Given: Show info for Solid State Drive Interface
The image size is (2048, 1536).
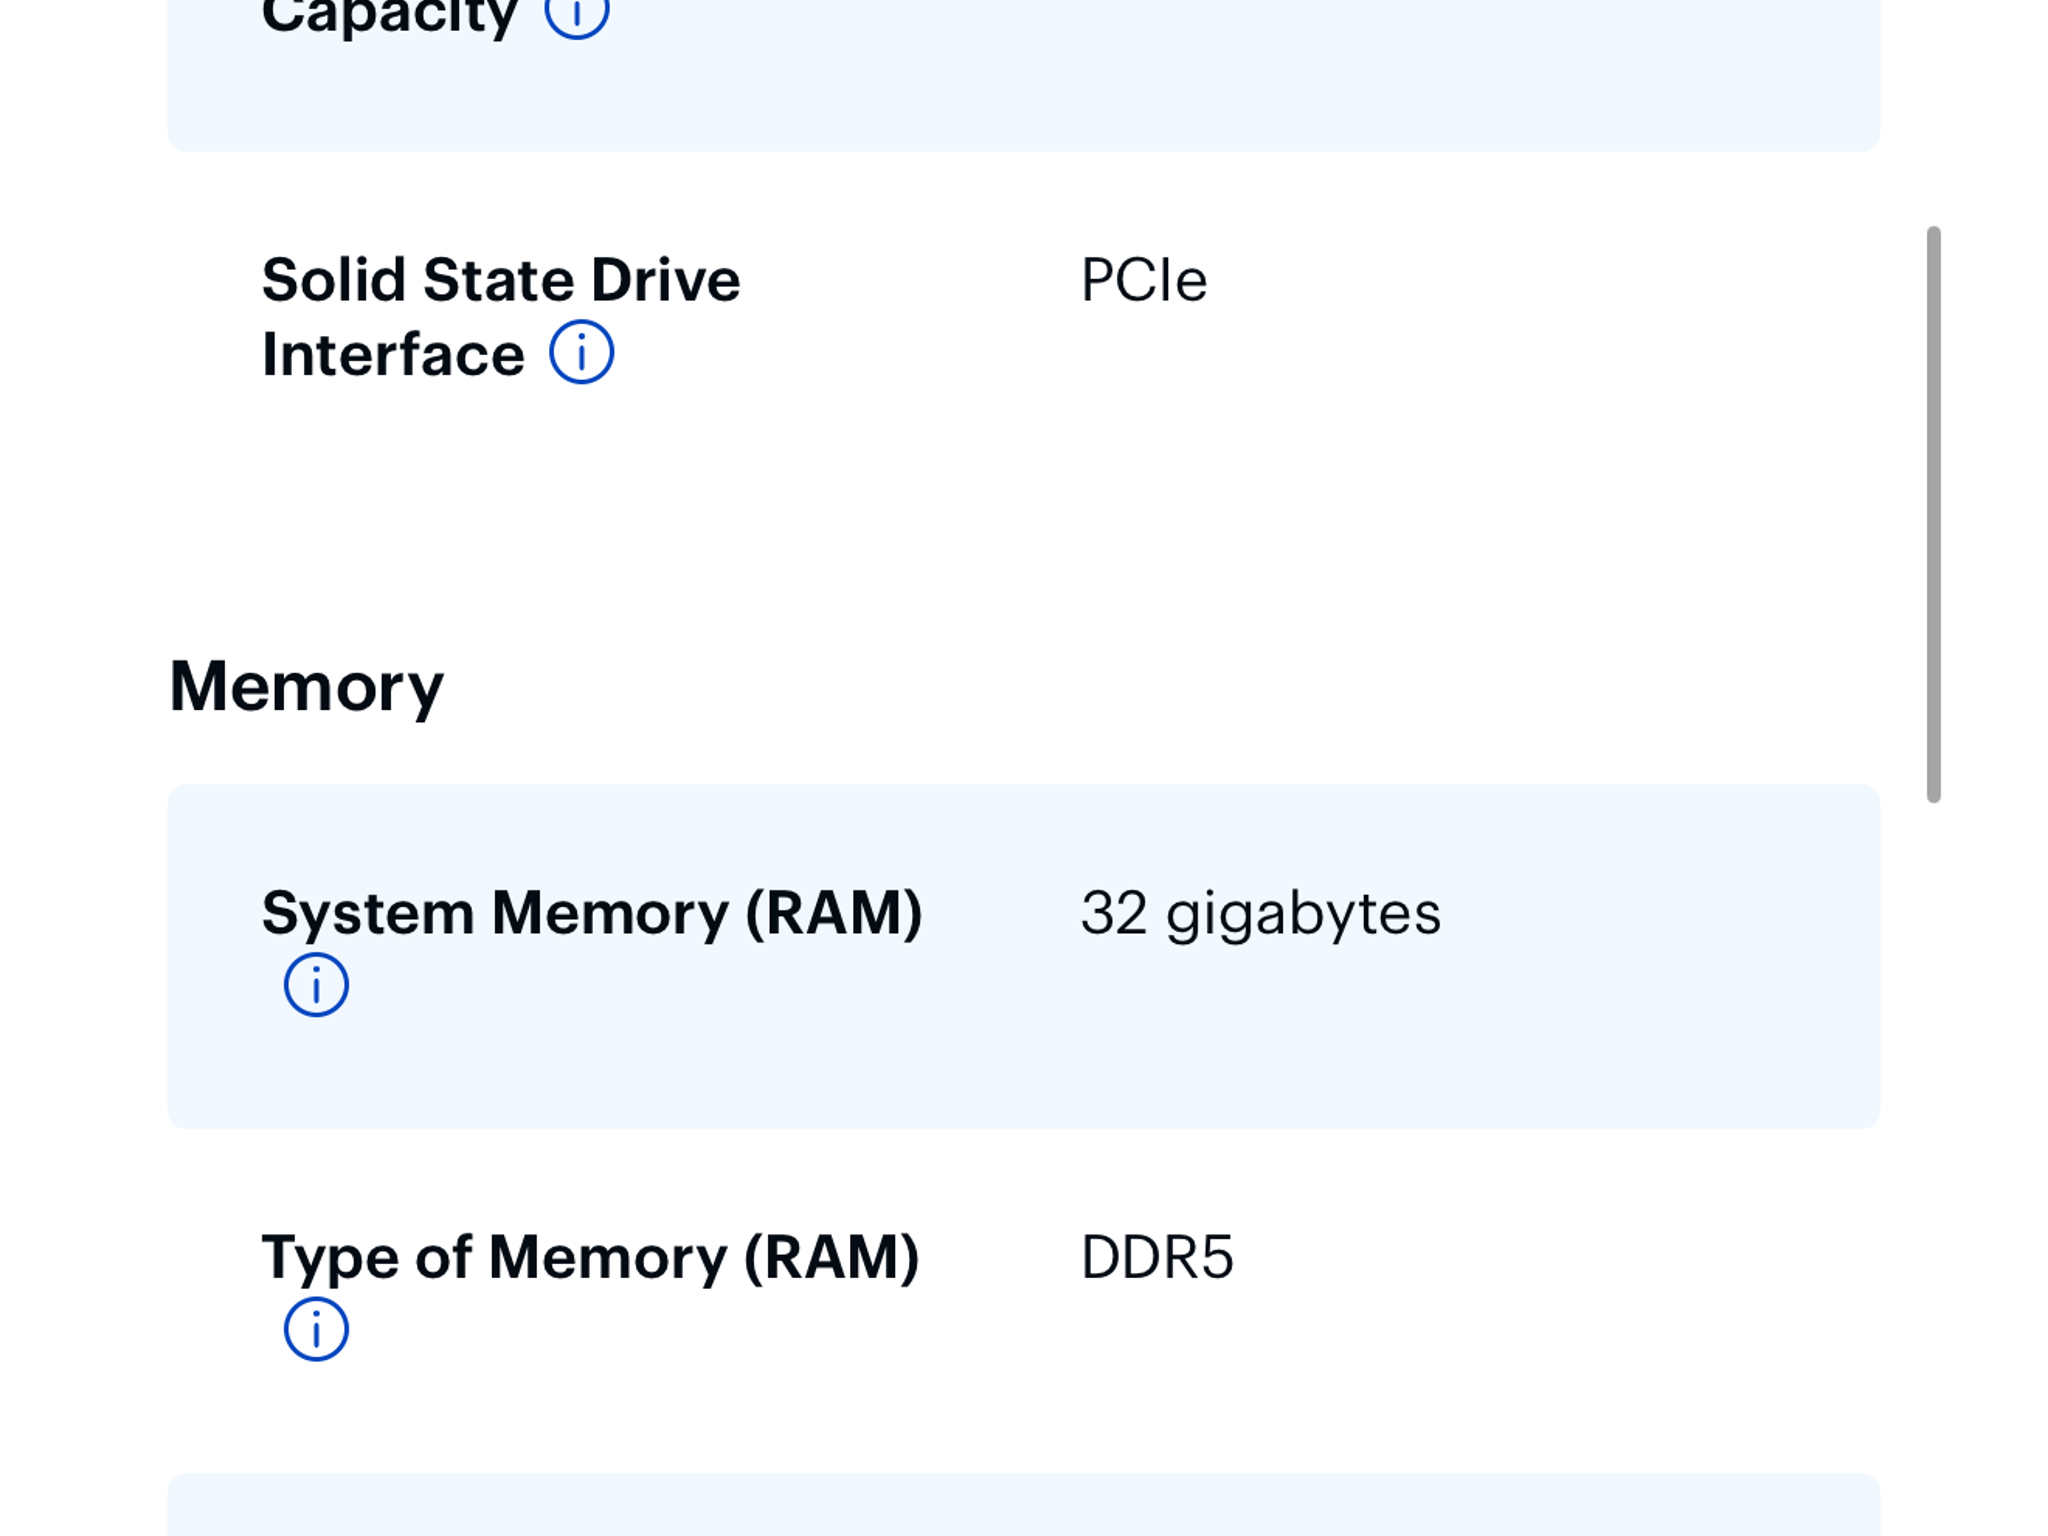Looking at the screenshot, I should (581, 352).
